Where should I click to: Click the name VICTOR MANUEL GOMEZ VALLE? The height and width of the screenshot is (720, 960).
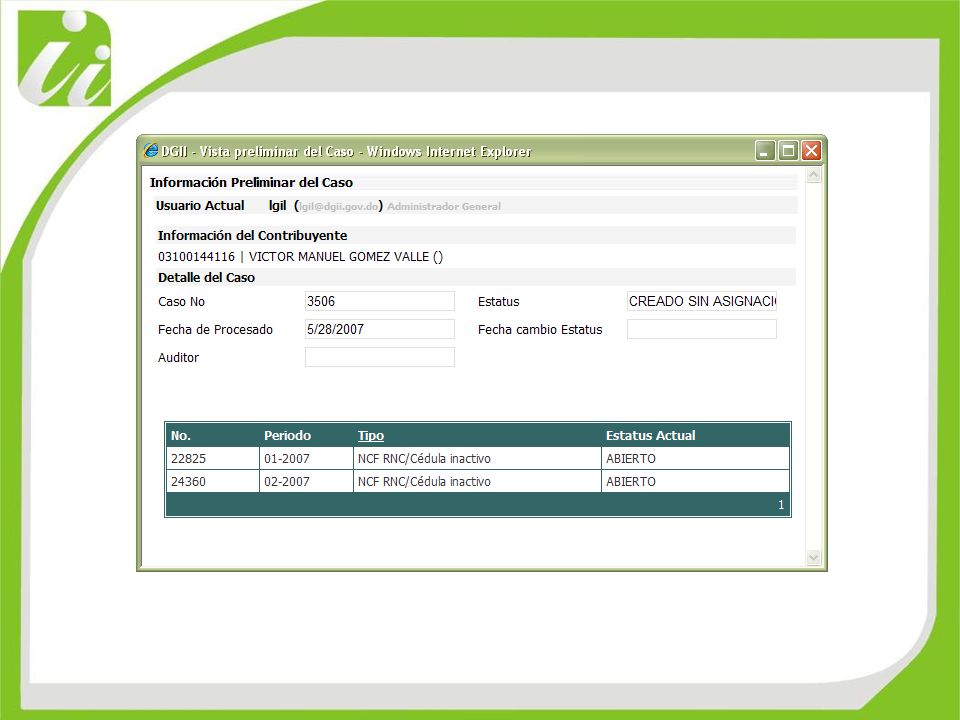(339, 257)
